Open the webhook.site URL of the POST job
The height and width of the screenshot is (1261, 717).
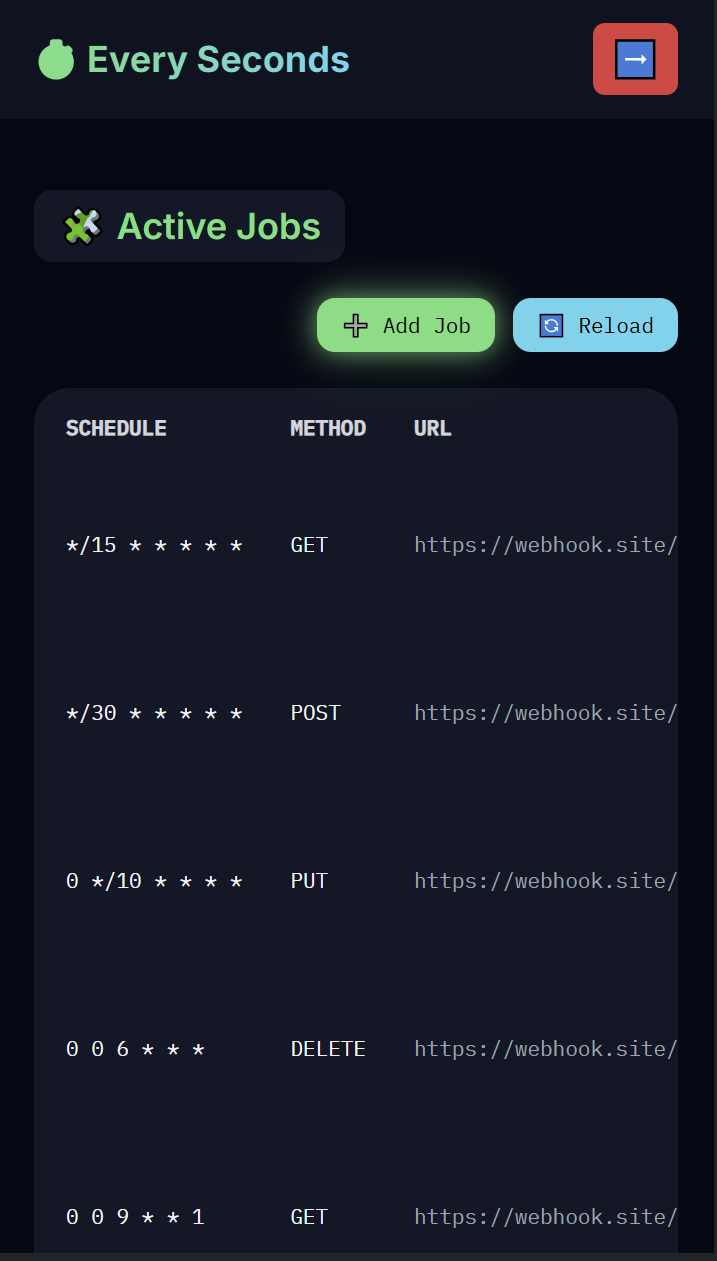(545, 712)
